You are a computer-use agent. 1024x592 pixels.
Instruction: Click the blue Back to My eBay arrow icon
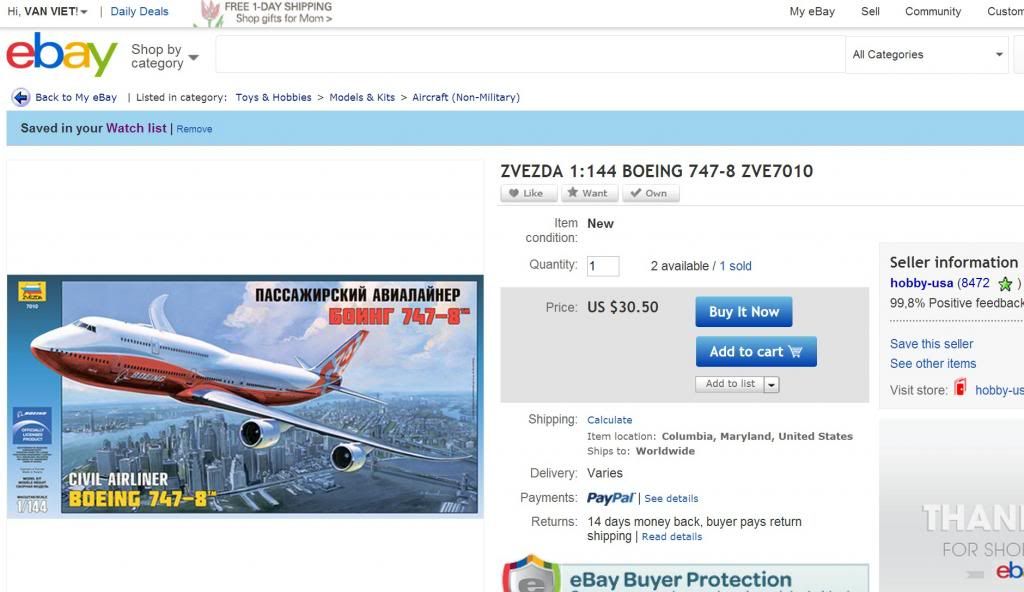(20, 97)
